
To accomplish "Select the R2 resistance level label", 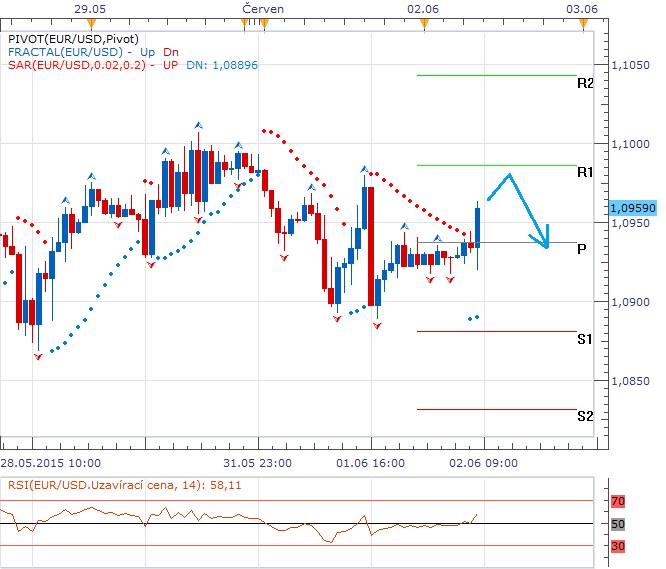I will [585, 83].
